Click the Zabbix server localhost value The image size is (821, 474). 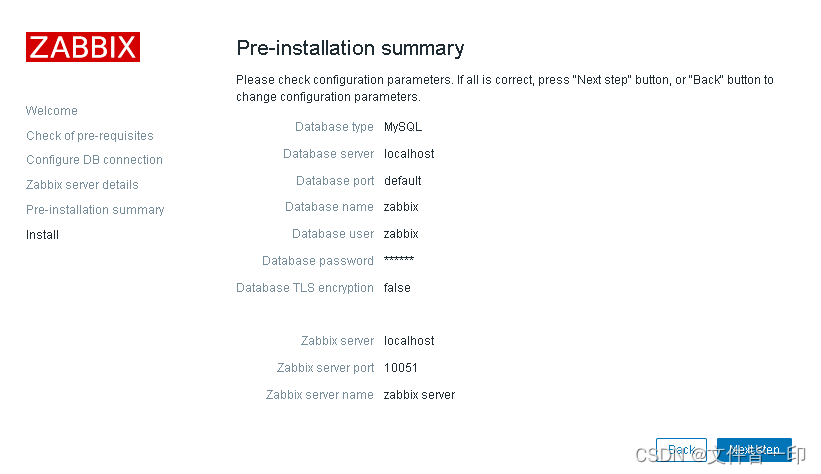click(409, 340)
